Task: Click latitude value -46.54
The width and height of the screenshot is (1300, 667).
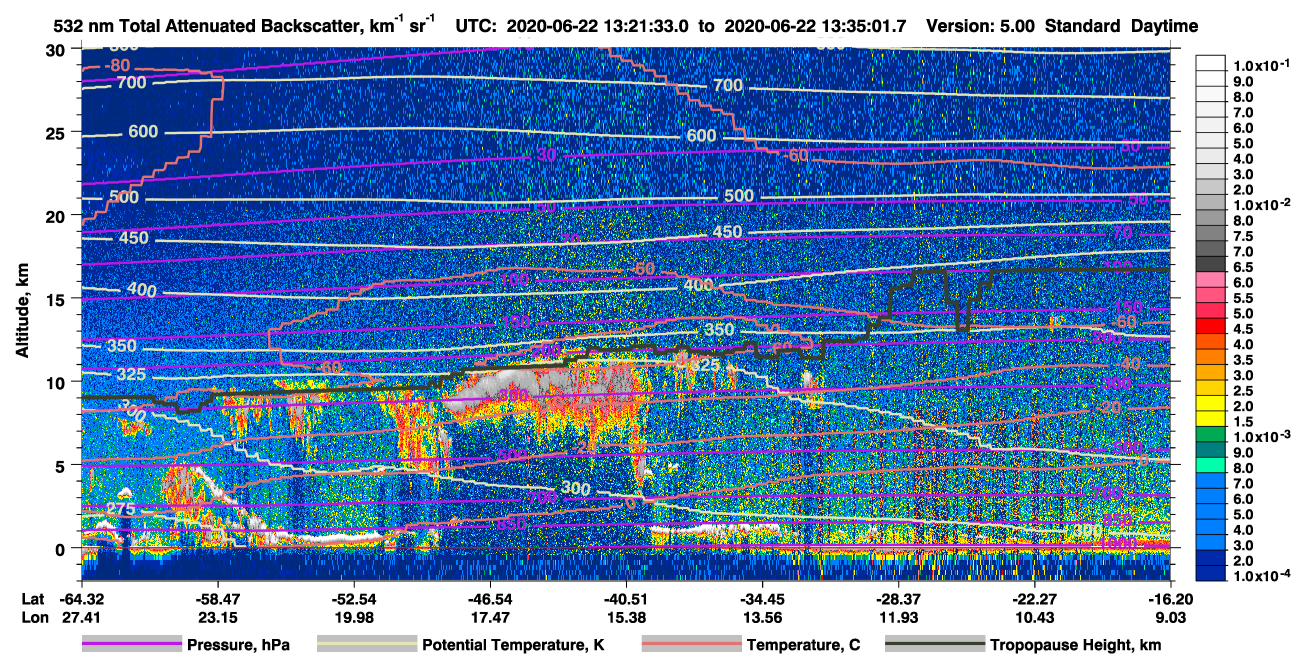Action: tap(489, 599)
